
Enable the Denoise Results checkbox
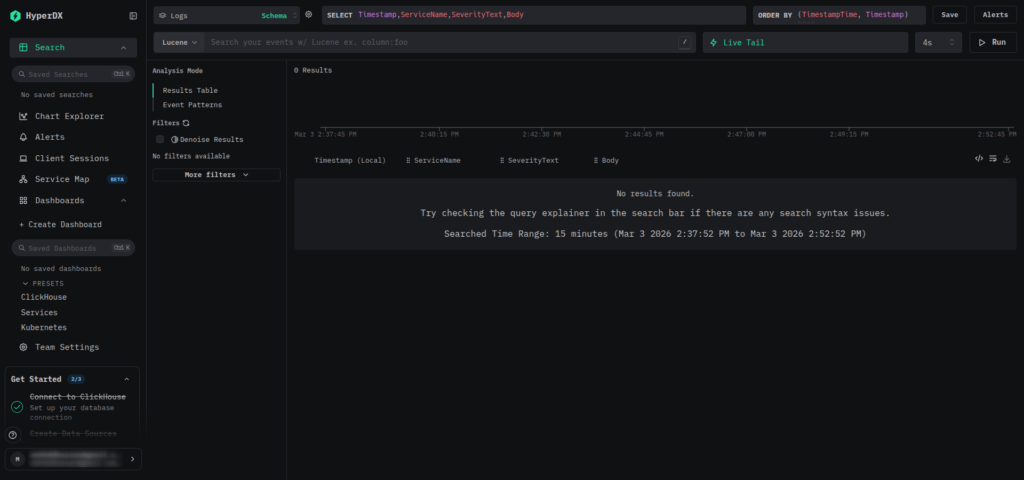pos(160,139)
